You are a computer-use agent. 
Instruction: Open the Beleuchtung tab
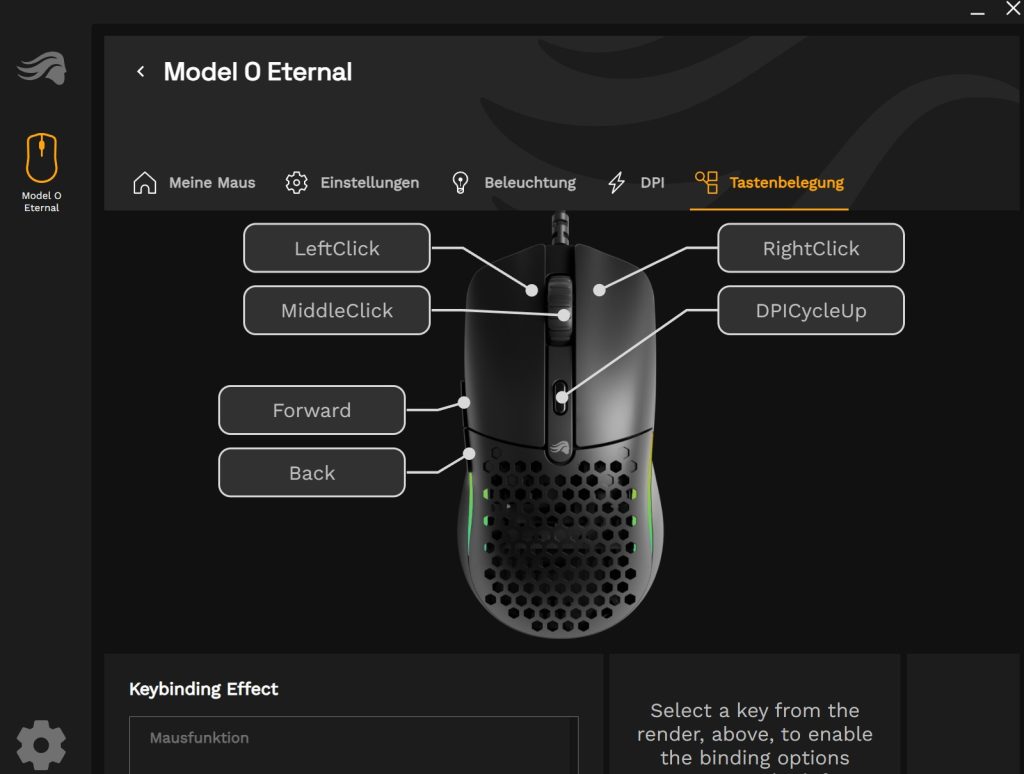(530, 183)
